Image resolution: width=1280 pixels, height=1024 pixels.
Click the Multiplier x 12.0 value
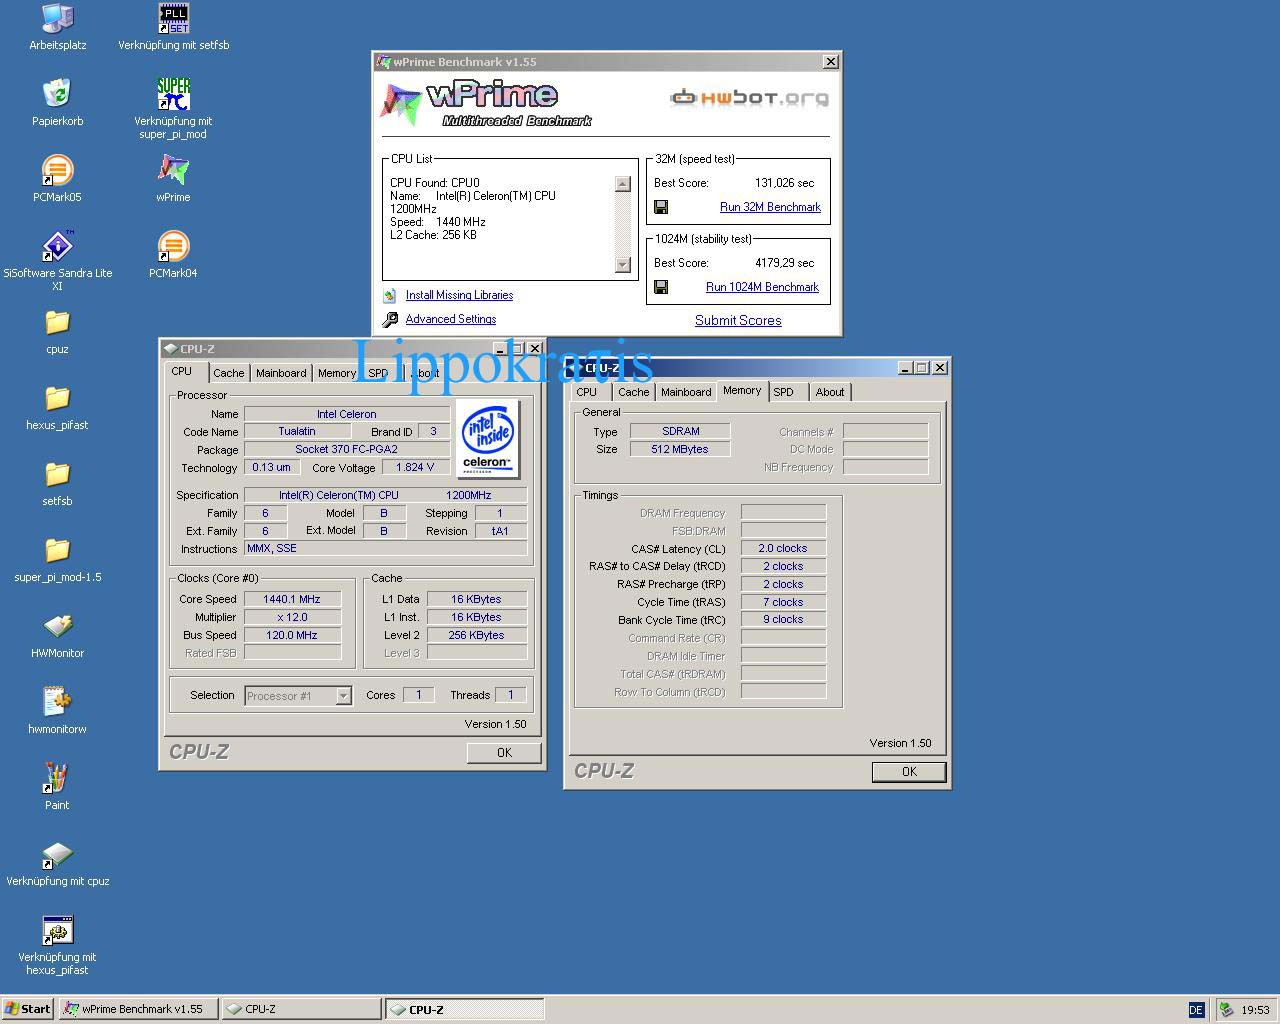292,617
